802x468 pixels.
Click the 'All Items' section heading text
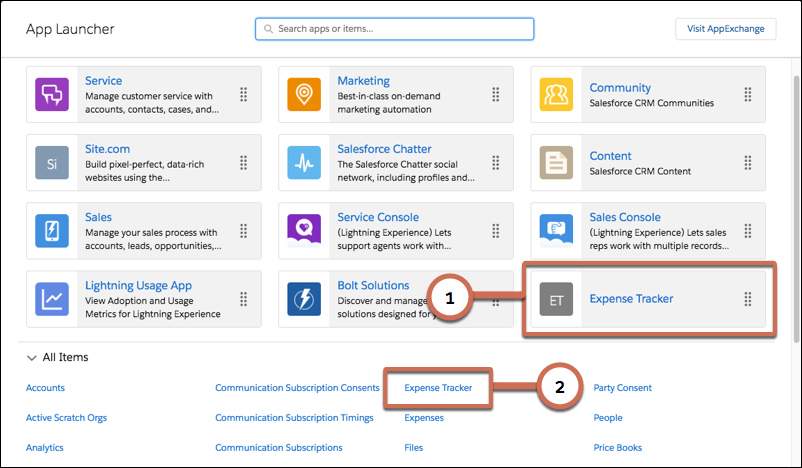point(65,357)
